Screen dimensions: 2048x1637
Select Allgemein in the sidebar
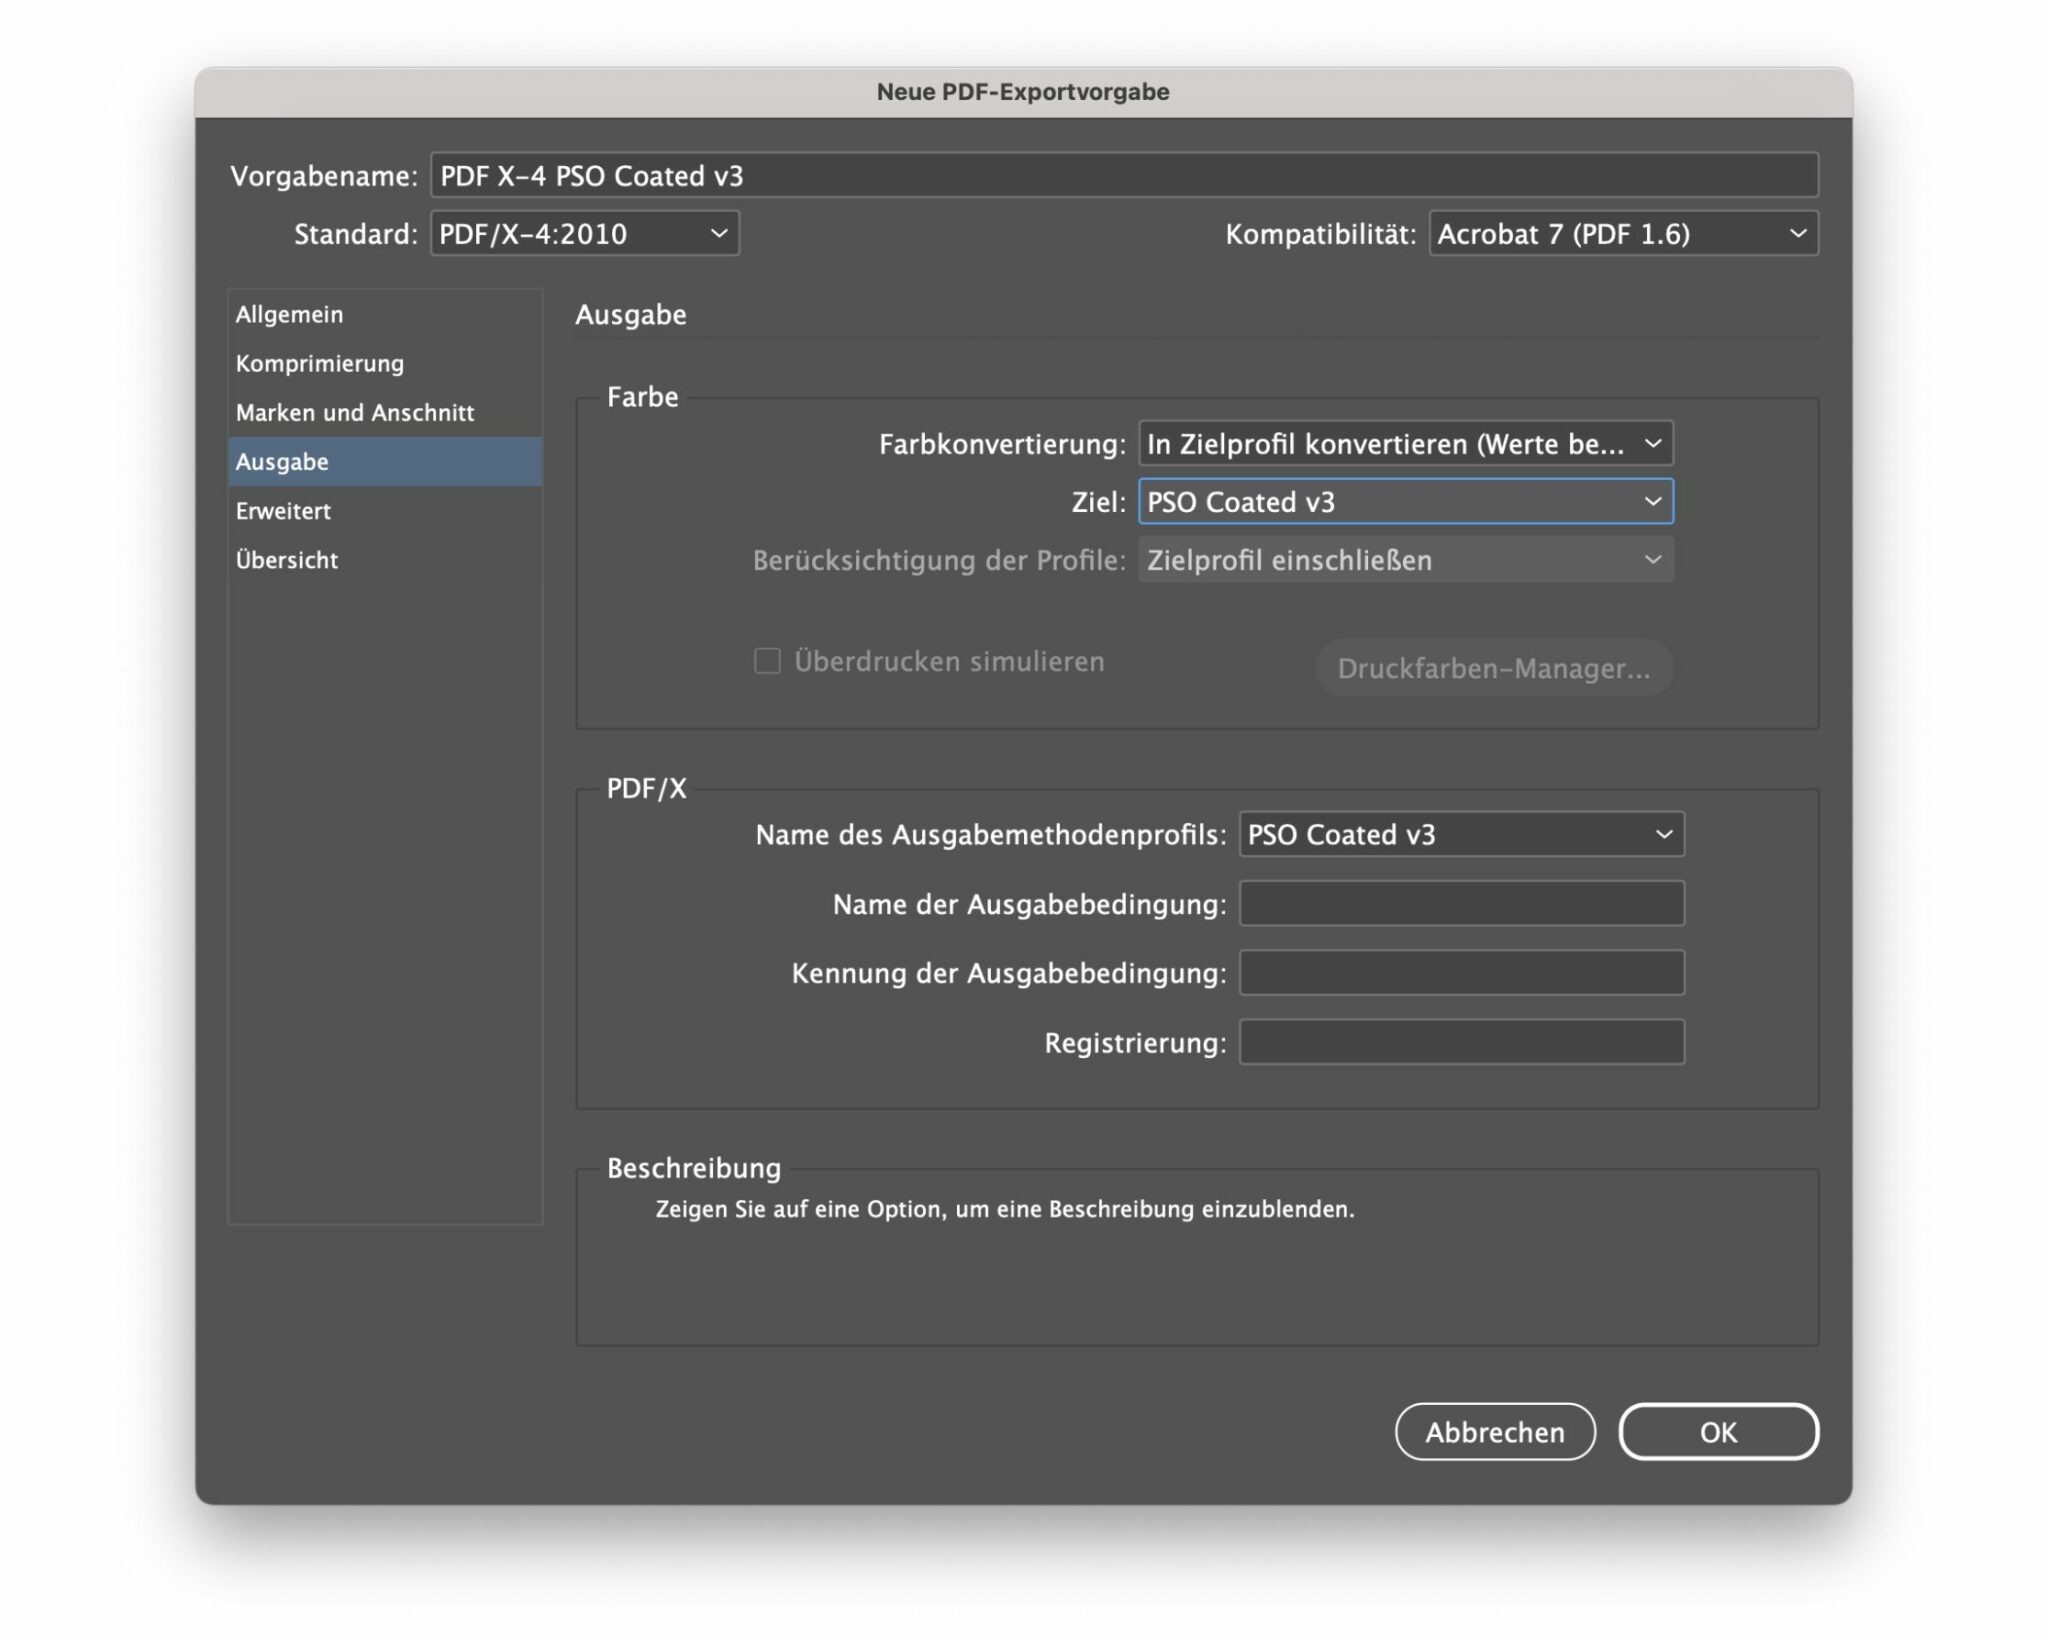pos(385,314)
